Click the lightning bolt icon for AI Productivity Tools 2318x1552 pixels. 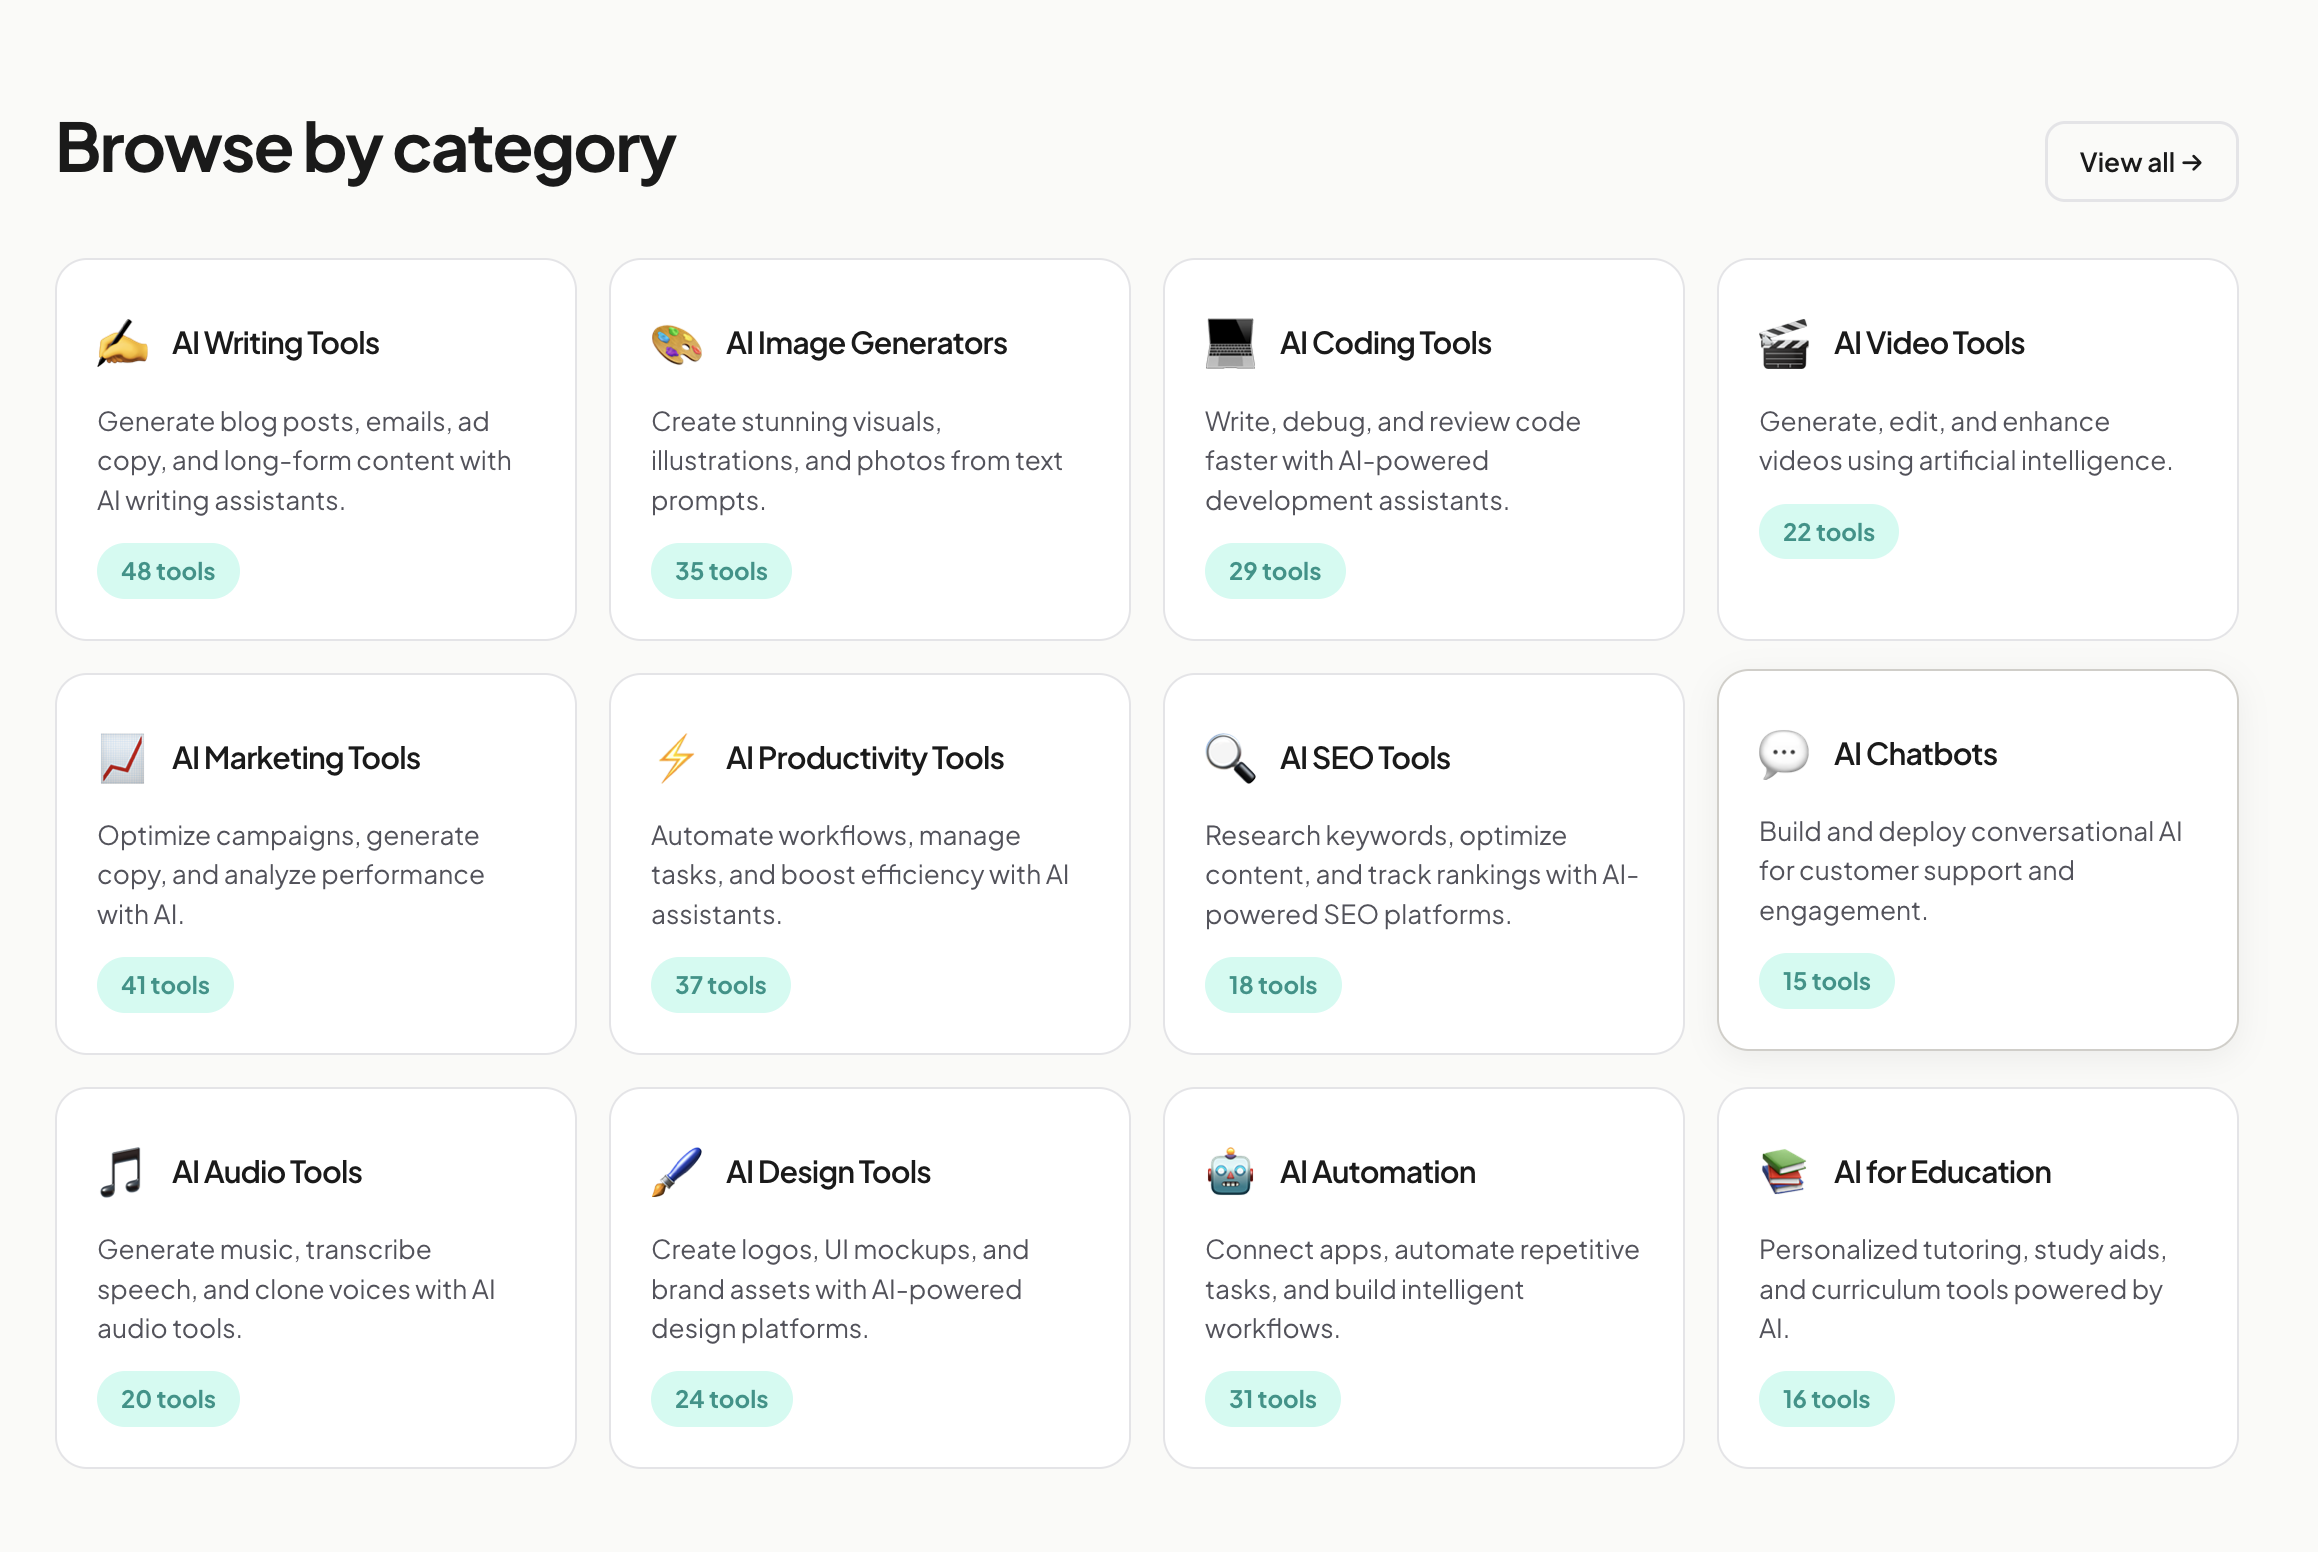pos(677,757)
